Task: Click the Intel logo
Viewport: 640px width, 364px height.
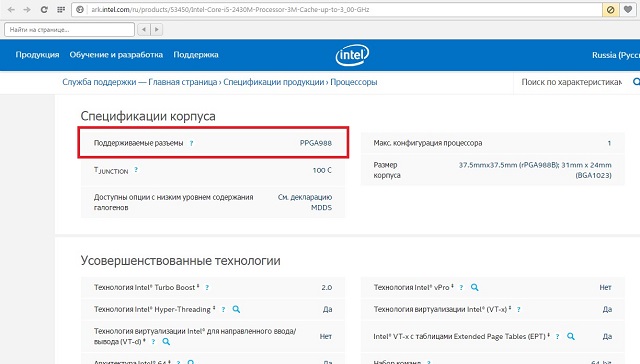Action: click(x=352, y=55)
